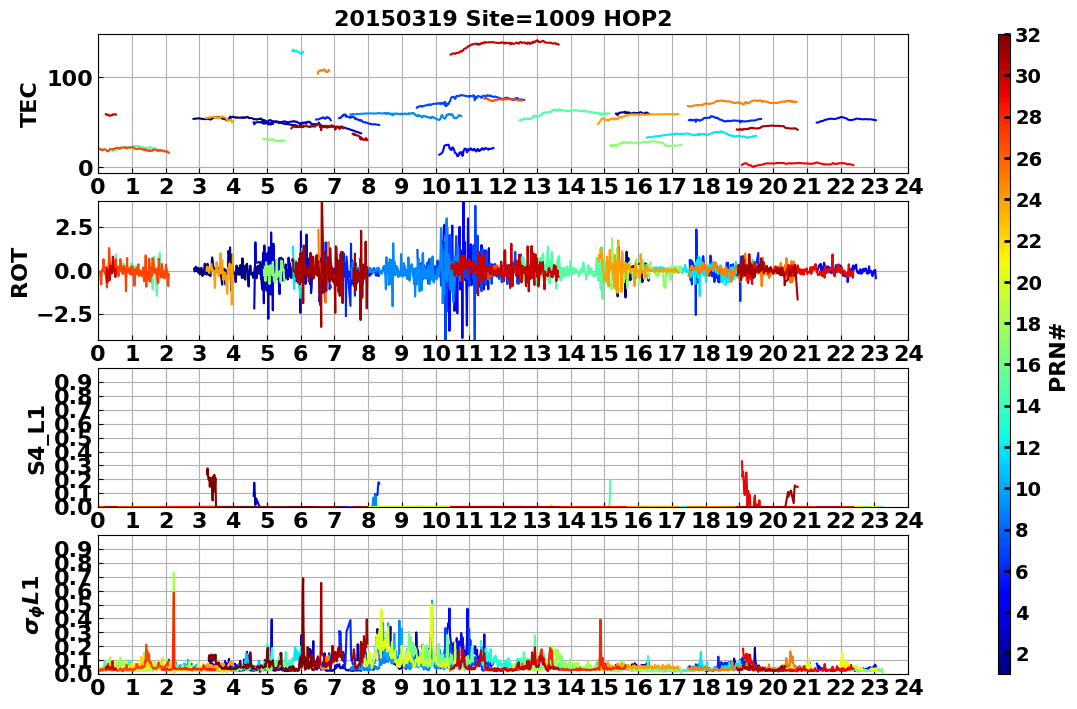Viewport: 1077px width, 709px height.
Task: Click the colorbar tick label 4
Action: 1023,612
